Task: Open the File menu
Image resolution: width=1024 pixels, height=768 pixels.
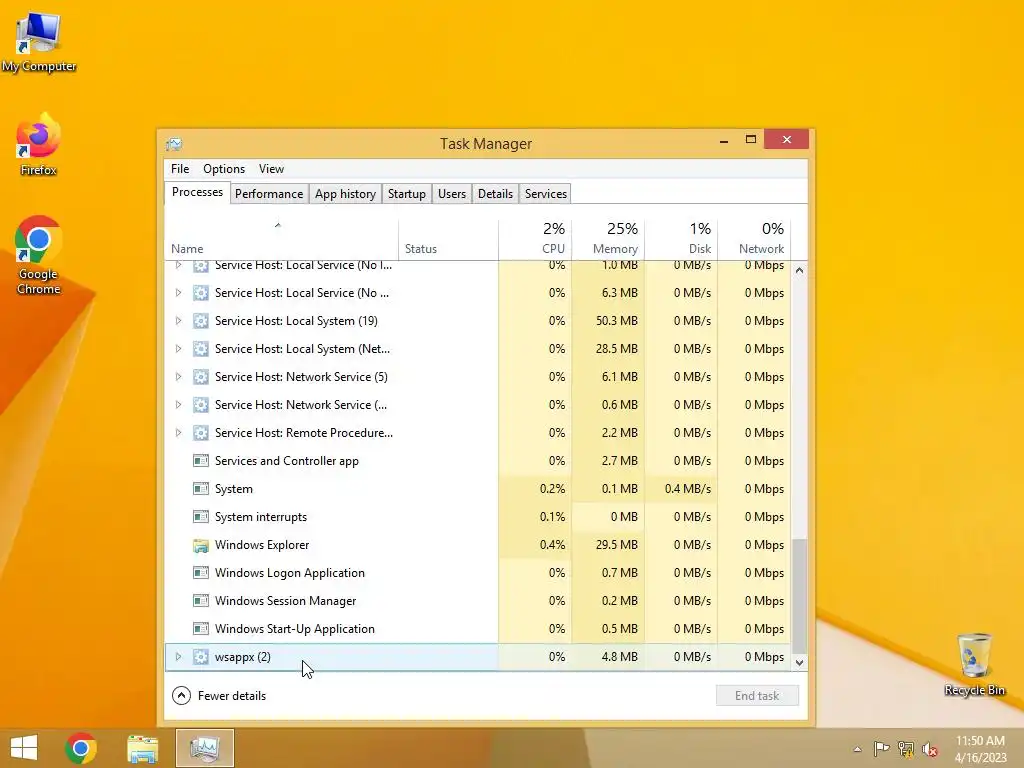Action: pyautogui.click(x=180, y=168)
